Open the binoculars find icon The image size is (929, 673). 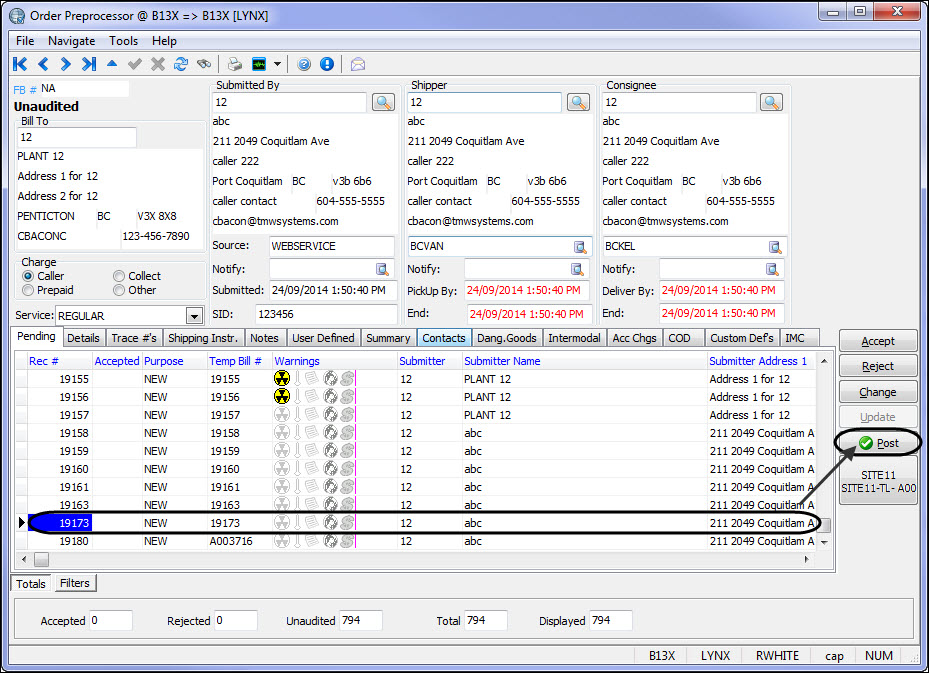point(204,64)
